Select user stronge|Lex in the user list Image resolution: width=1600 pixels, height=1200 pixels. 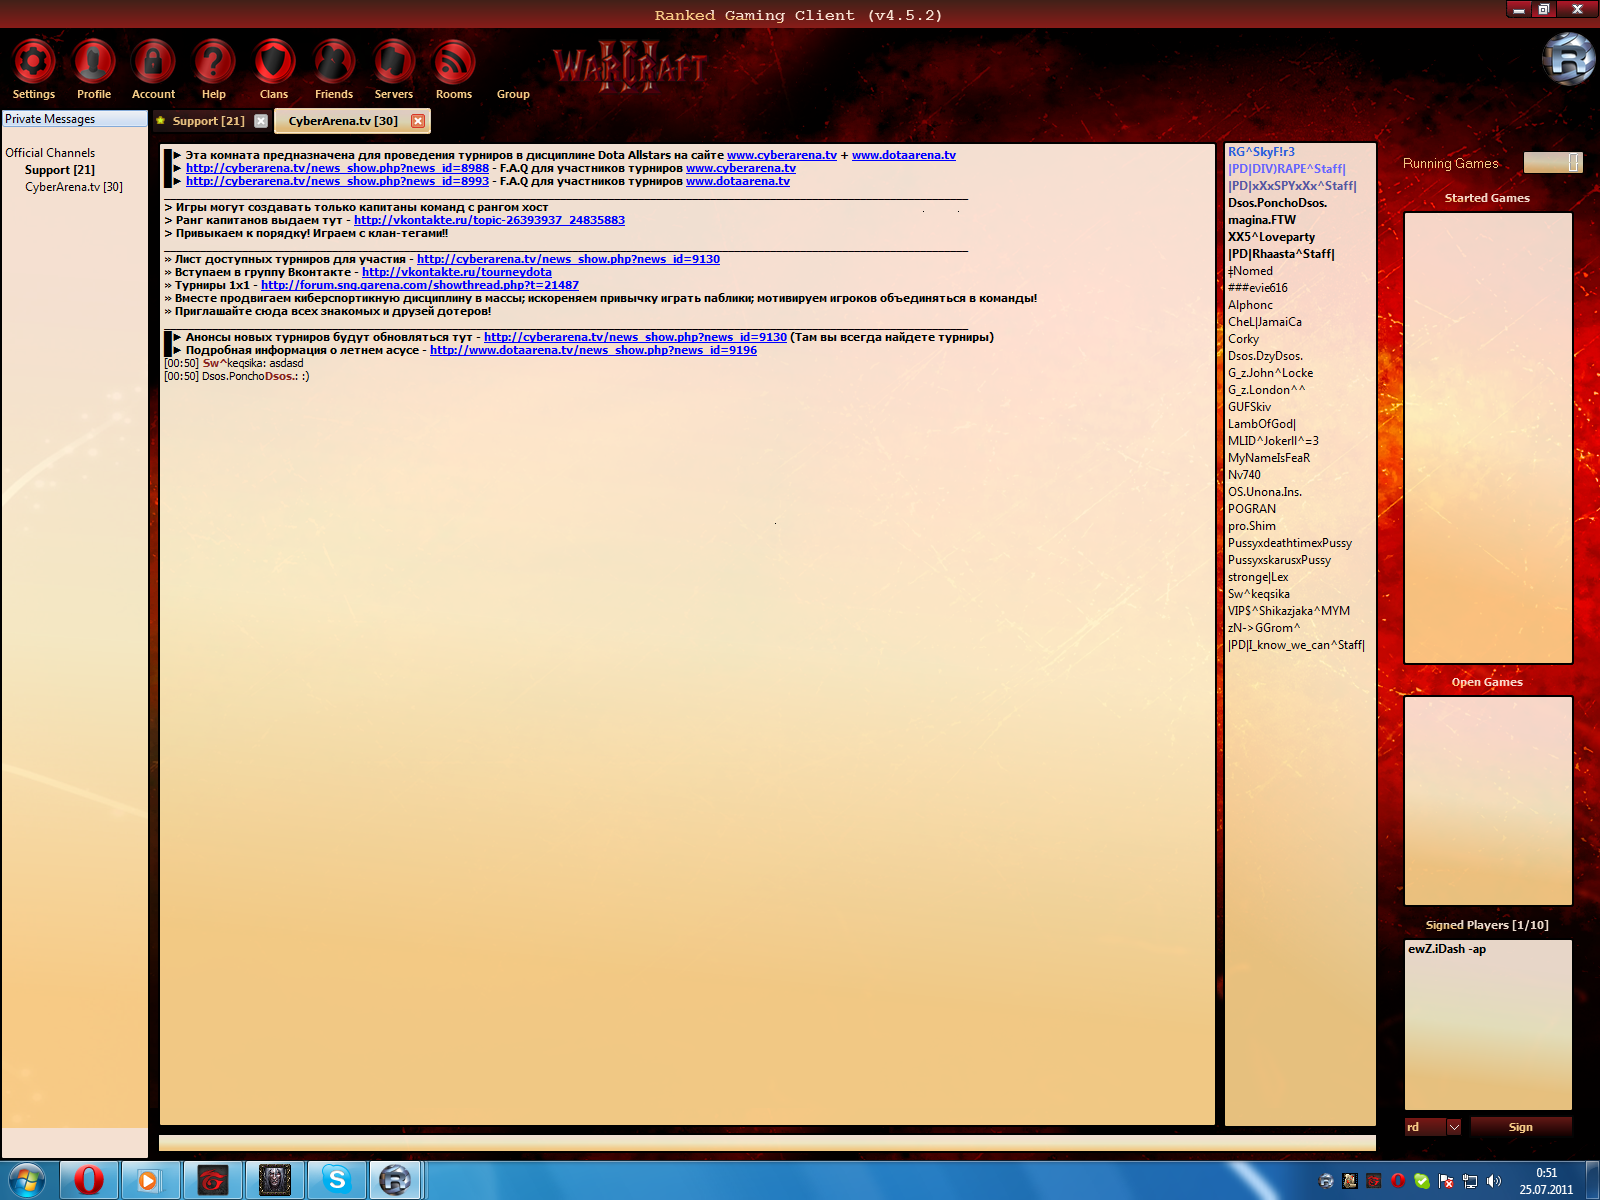(1258, 577)
